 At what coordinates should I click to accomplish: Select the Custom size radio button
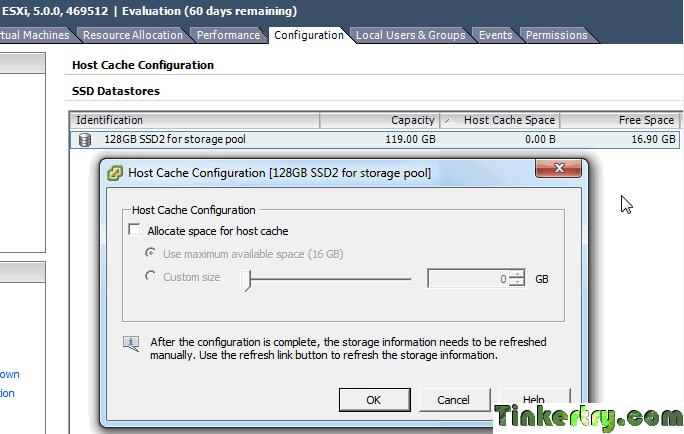(150, 276)
